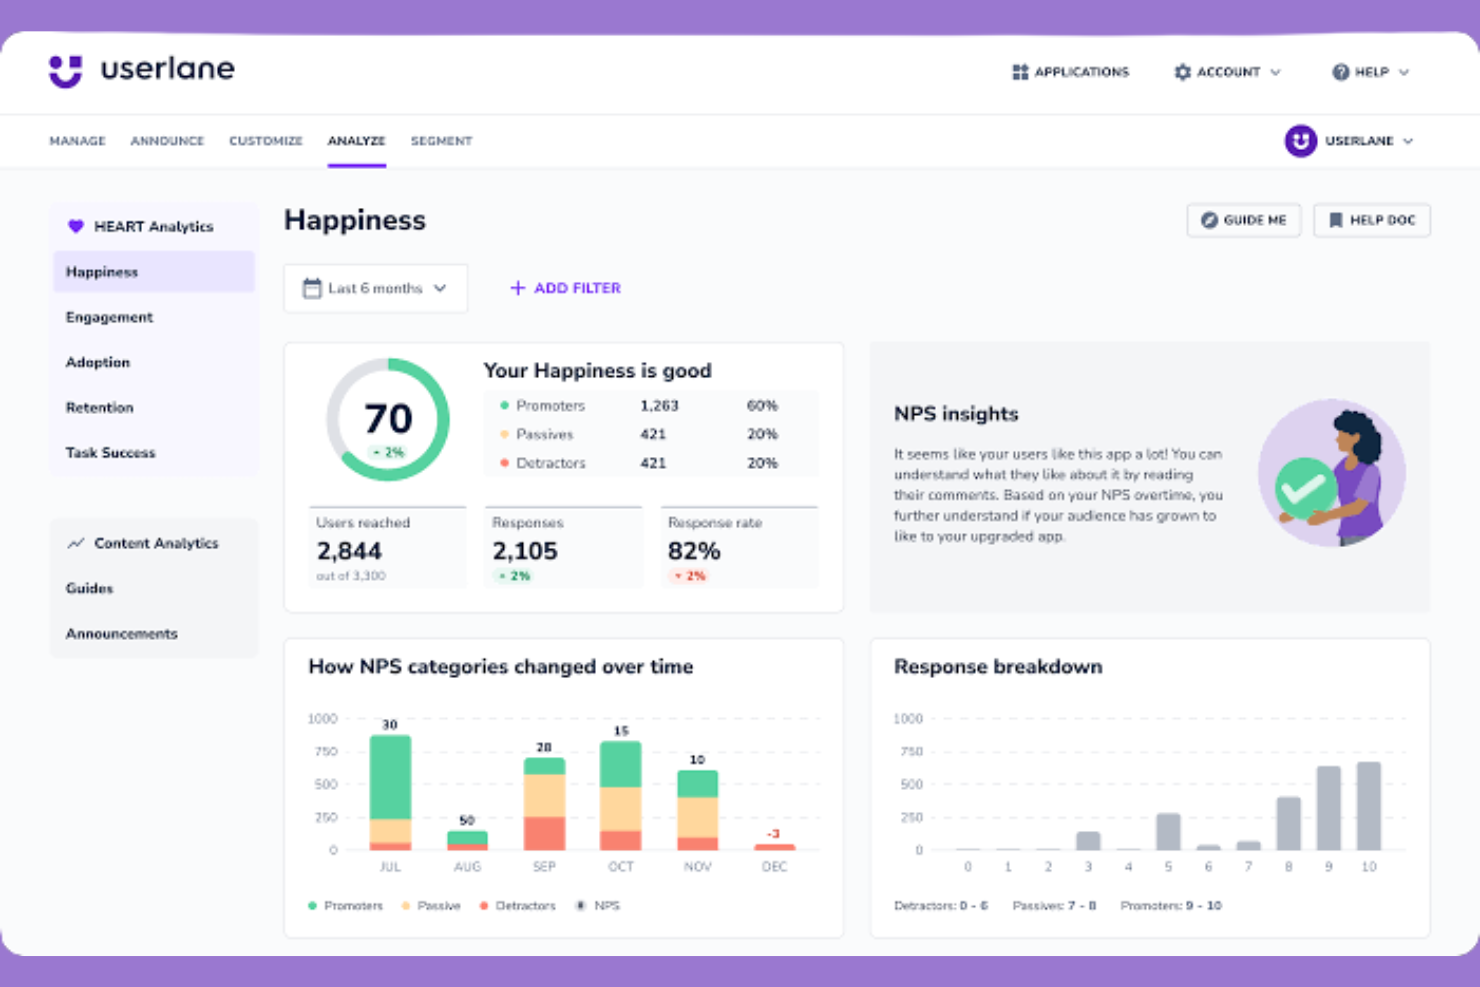
Task: Click the Help Doc button
Action: [x=1372, y=220]
